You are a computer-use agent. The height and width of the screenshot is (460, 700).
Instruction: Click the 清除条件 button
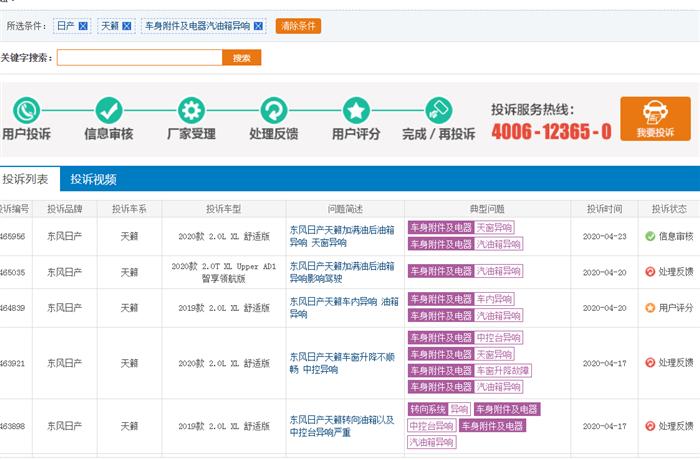click(x=298, y=26)
